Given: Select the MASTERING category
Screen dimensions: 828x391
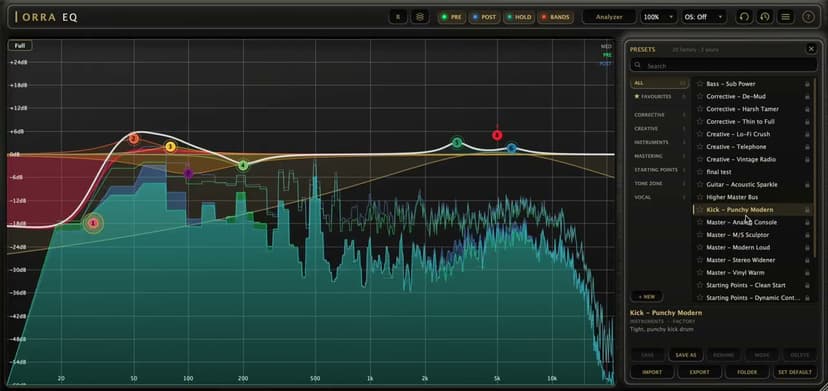Looking at the screenshot, I should tap(660, 156).
